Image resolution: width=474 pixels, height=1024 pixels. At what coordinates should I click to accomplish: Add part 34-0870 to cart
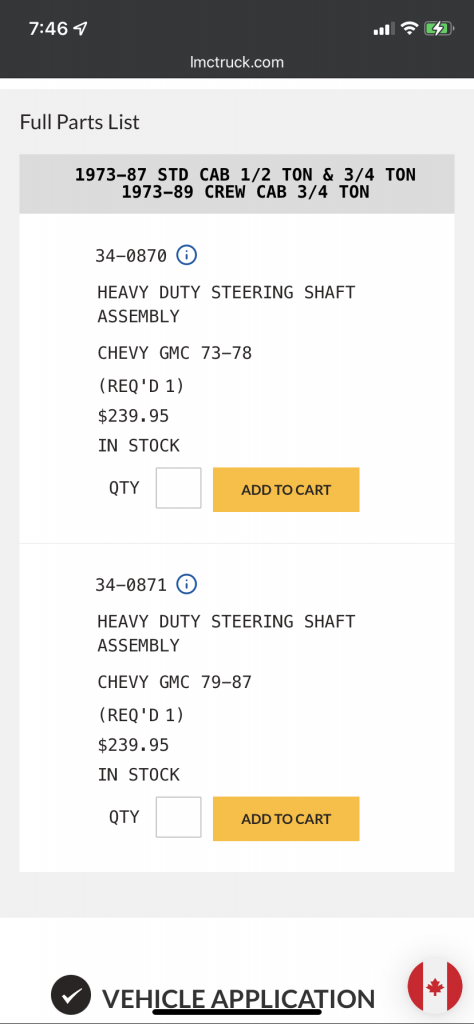(286, 489)
